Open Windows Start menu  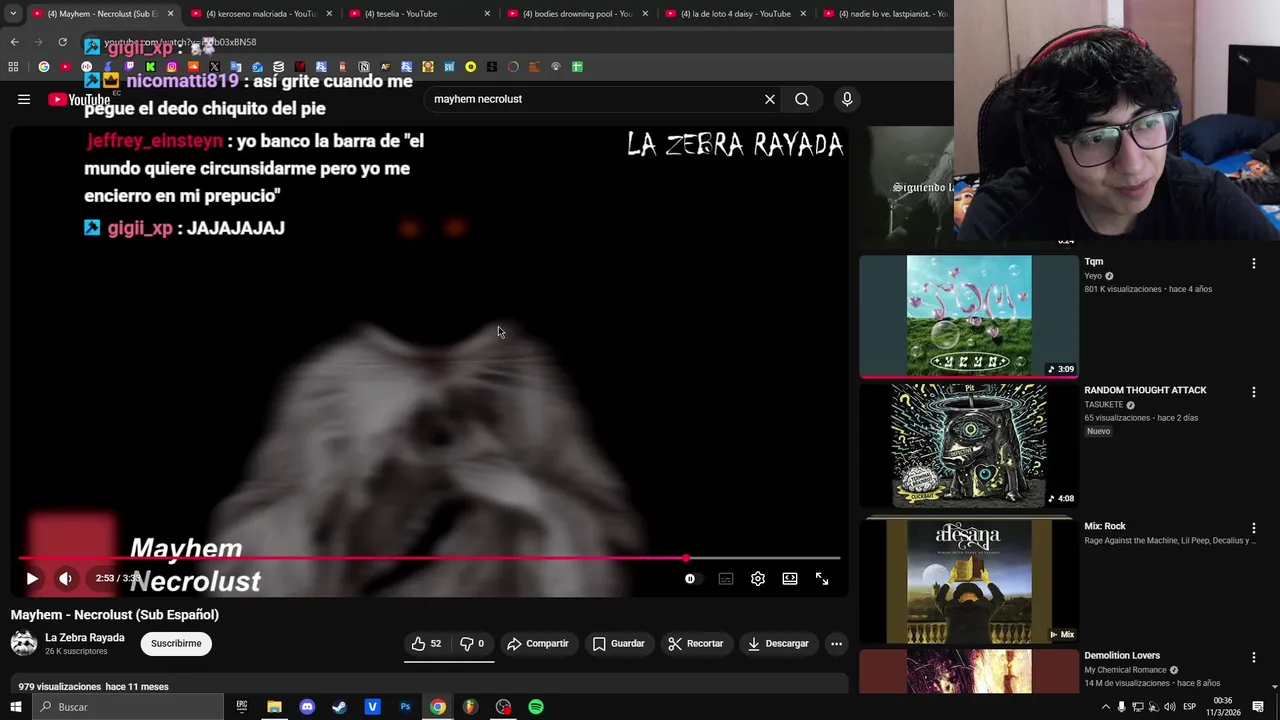tap(15, 707)
